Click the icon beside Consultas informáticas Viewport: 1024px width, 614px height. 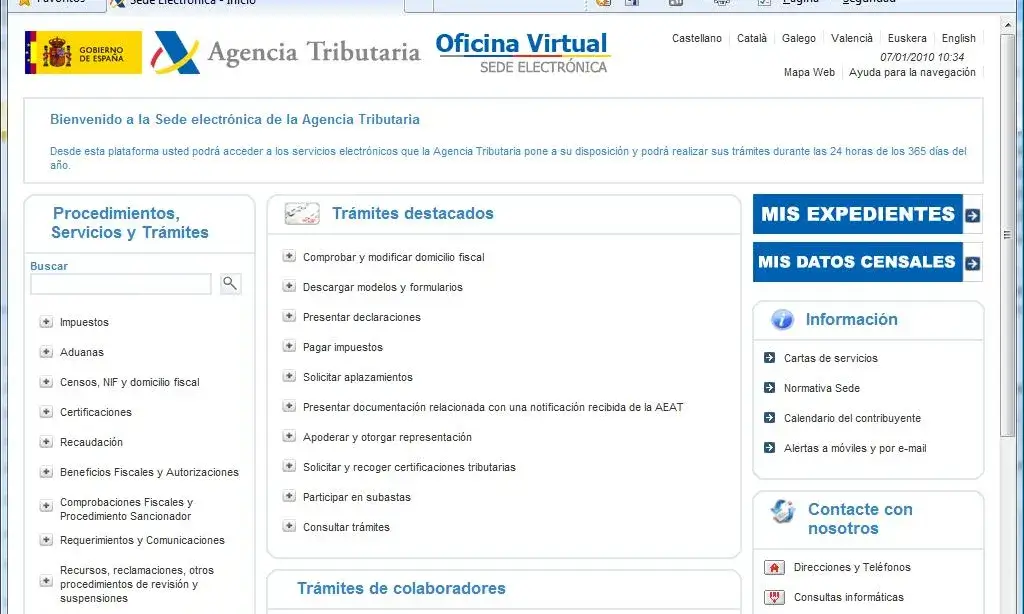pyautogui.click(x=774, y=597)
